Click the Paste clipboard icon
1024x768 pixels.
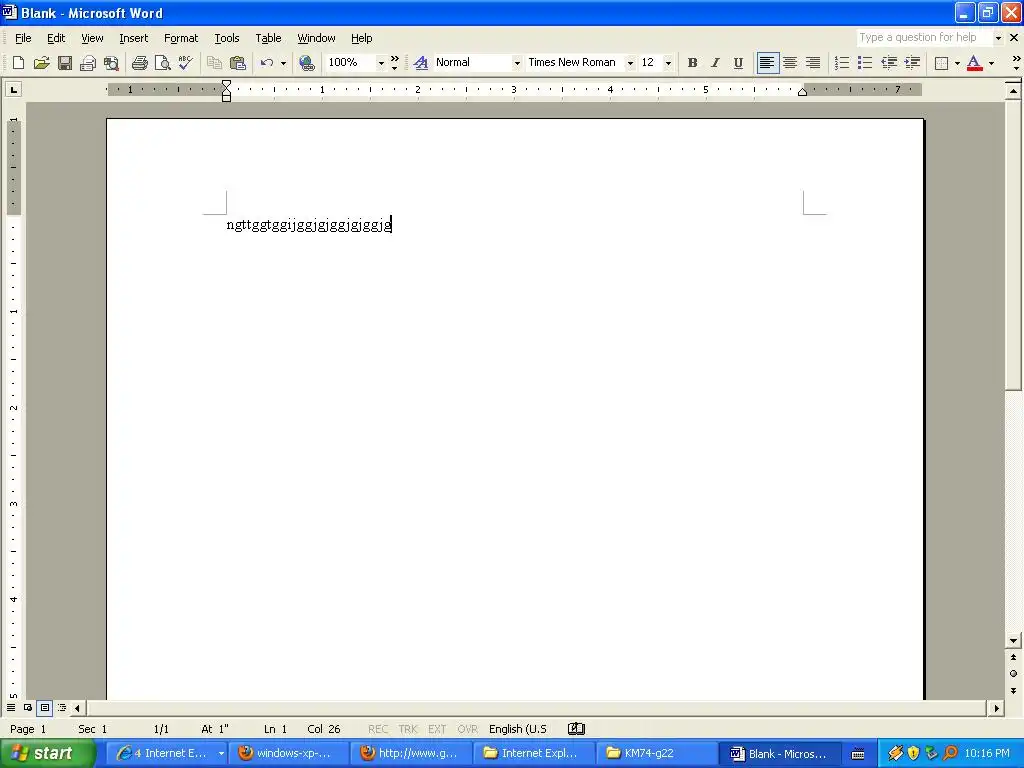238,63
